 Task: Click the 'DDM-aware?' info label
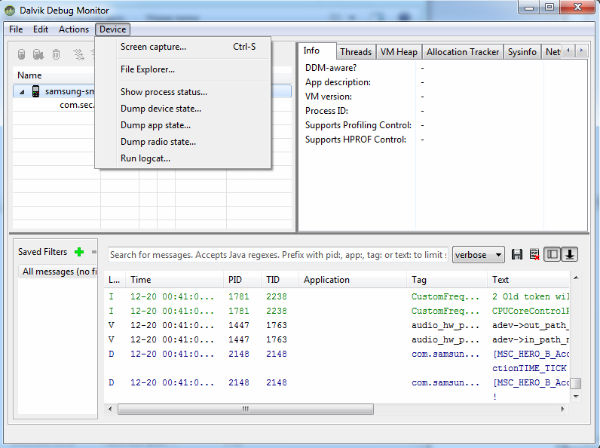click(331, 68)
